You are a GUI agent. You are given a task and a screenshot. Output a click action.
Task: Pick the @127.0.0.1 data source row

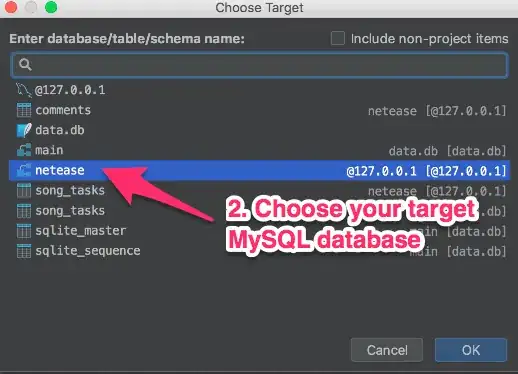(259, 90)
